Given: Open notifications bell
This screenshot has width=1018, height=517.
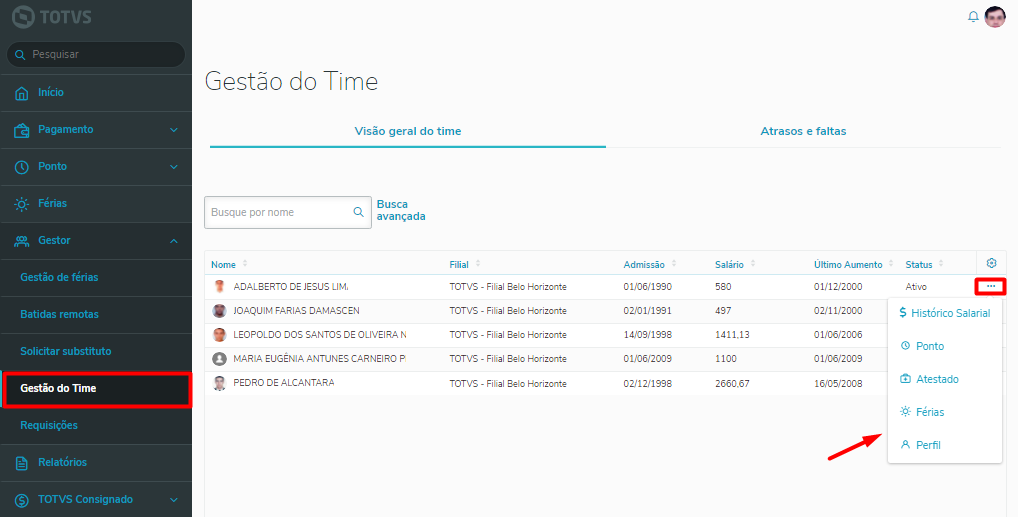Looking at the screenshot, I should [973, 17].
